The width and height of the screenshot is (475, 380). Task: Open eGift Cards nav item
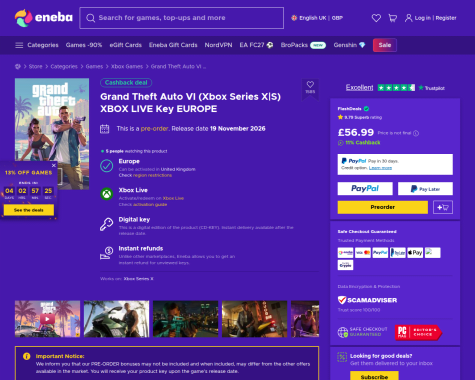[126, 45]
